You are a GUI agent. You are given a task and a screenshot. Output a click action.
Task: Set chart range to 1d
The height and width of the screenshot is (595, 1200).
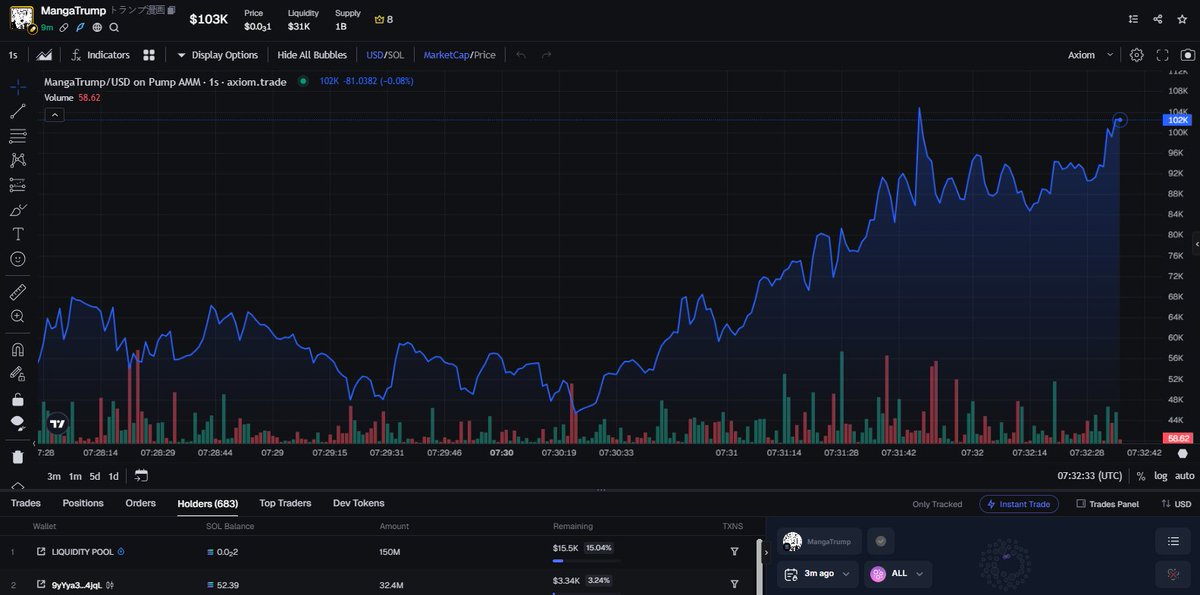113,476
